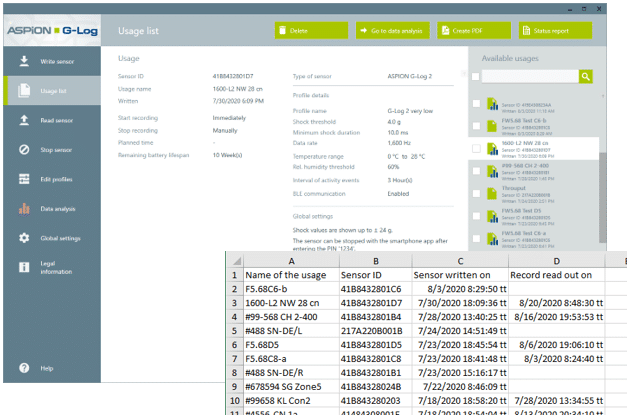Click the chart file icon of 1600-L2 NW 28 cn
The image size is (632, 417).
click(492, 149)
